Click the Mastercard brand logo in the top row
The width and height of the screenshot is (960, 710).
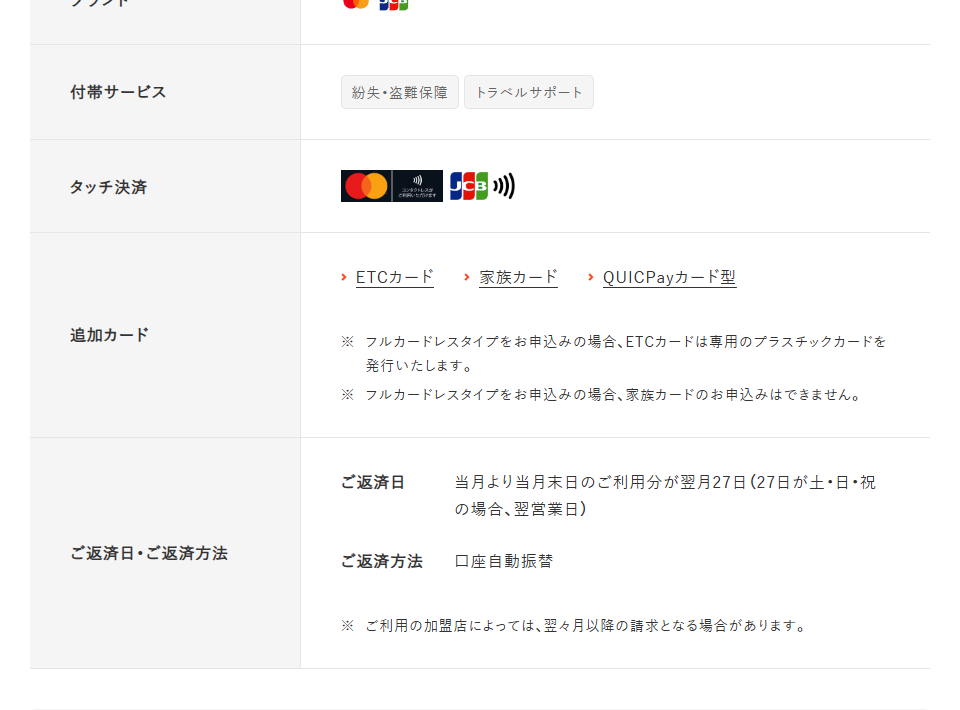356,4
